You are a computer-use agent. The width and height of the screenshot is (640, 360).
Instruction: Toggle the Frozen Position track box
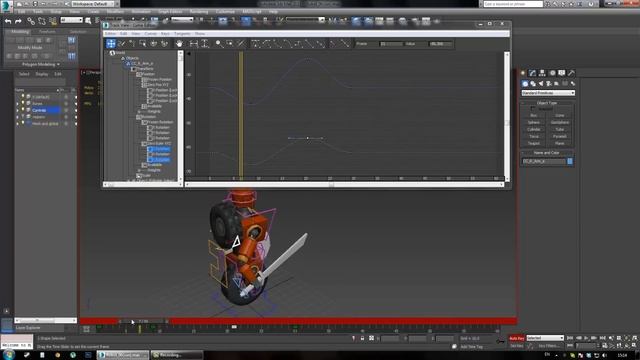point(144,80)
